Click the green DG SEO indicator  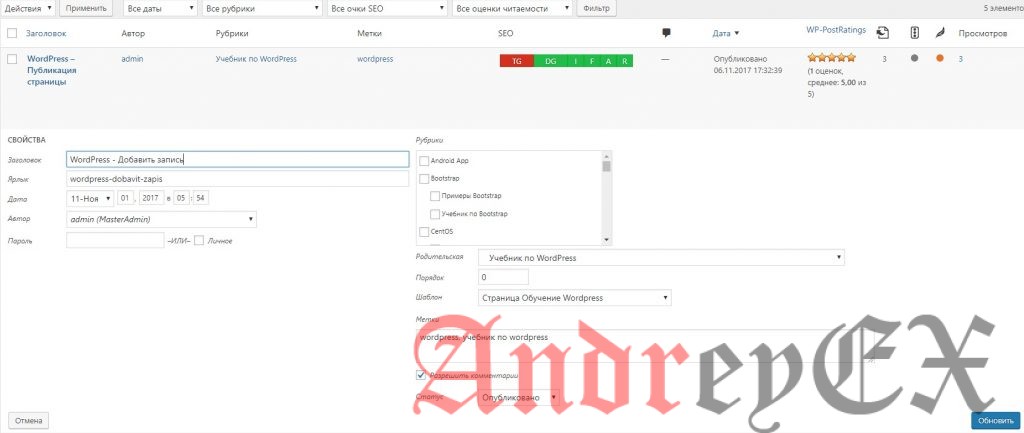[551, 61]
